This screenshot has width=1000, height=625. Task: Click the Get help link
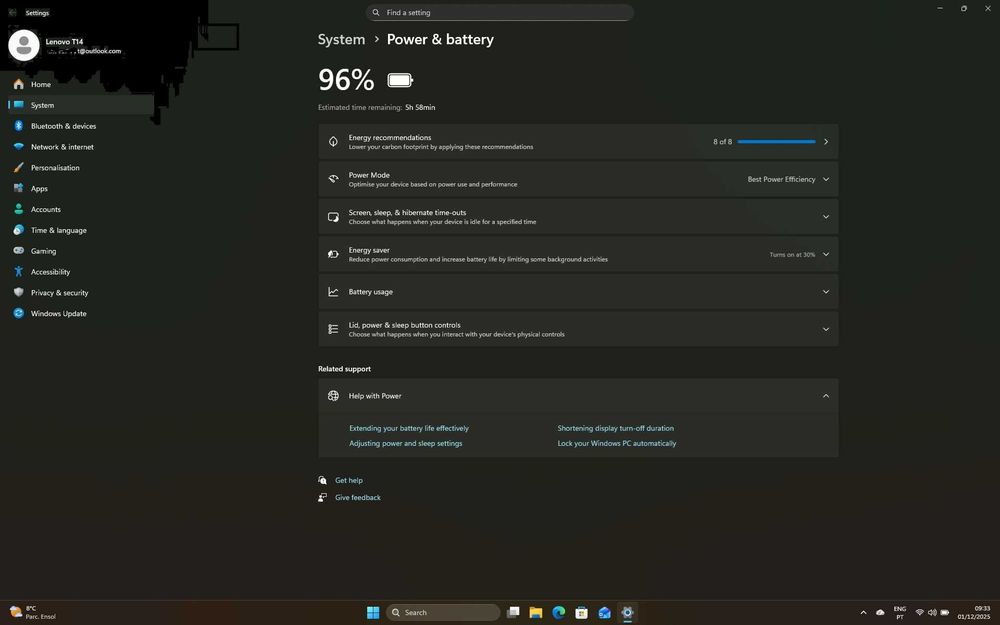coord(349,480)
